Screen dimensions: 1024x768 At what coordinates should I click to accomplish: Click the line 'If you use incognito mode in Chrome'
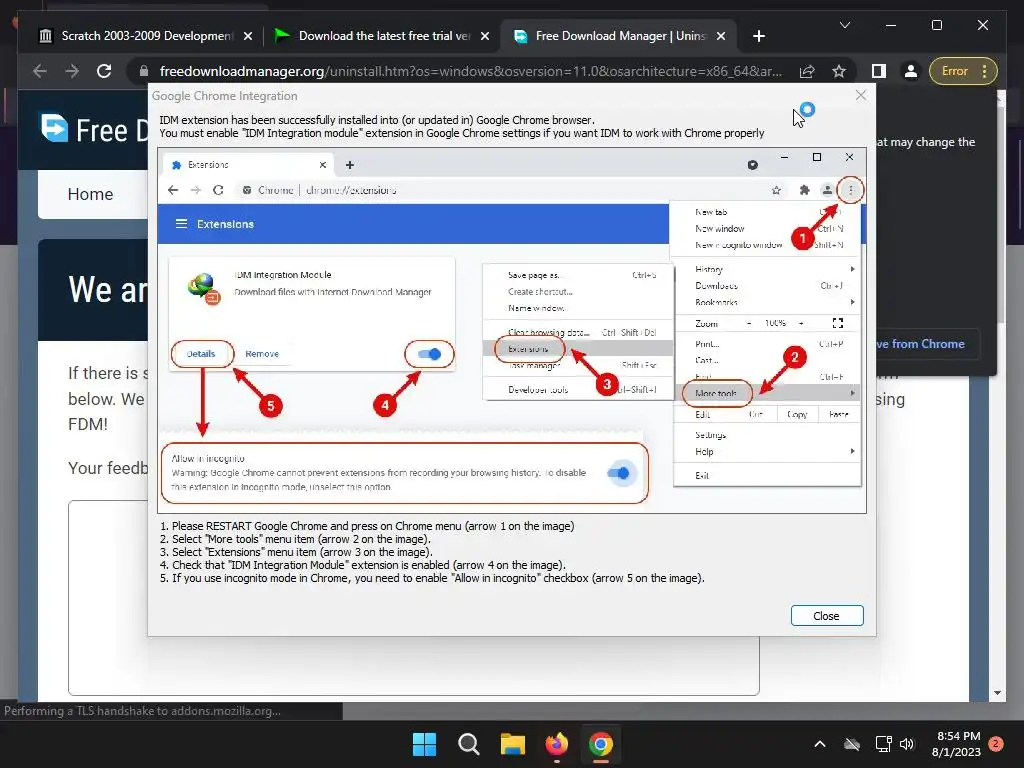pyautogui.click(x=432, y=578)
